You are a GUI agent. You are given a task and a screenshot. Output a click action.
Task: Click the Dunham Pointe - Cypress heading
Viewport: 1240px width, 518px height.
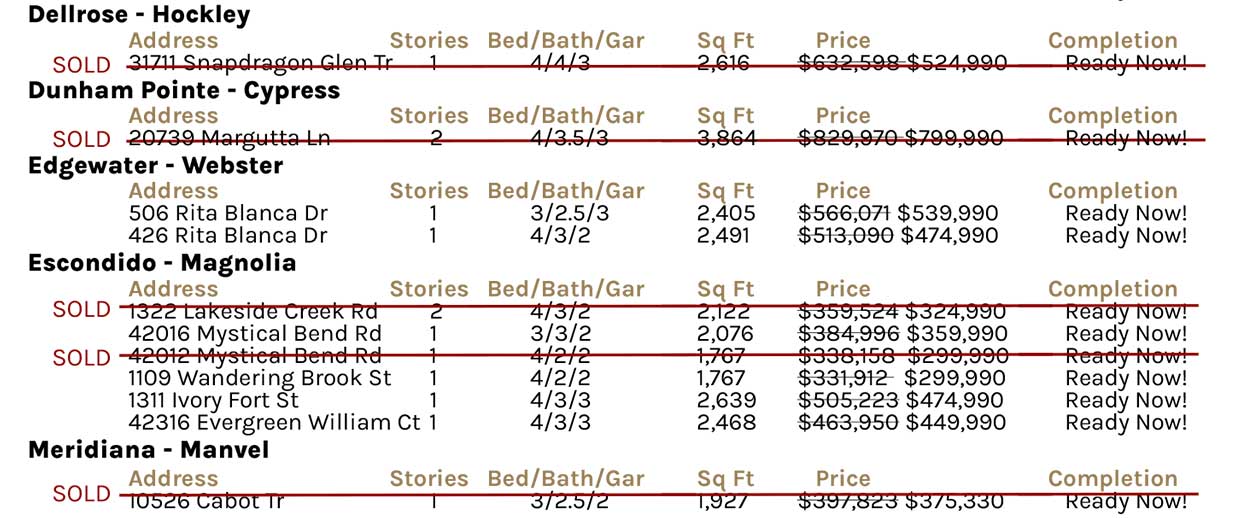coord(184,90)
